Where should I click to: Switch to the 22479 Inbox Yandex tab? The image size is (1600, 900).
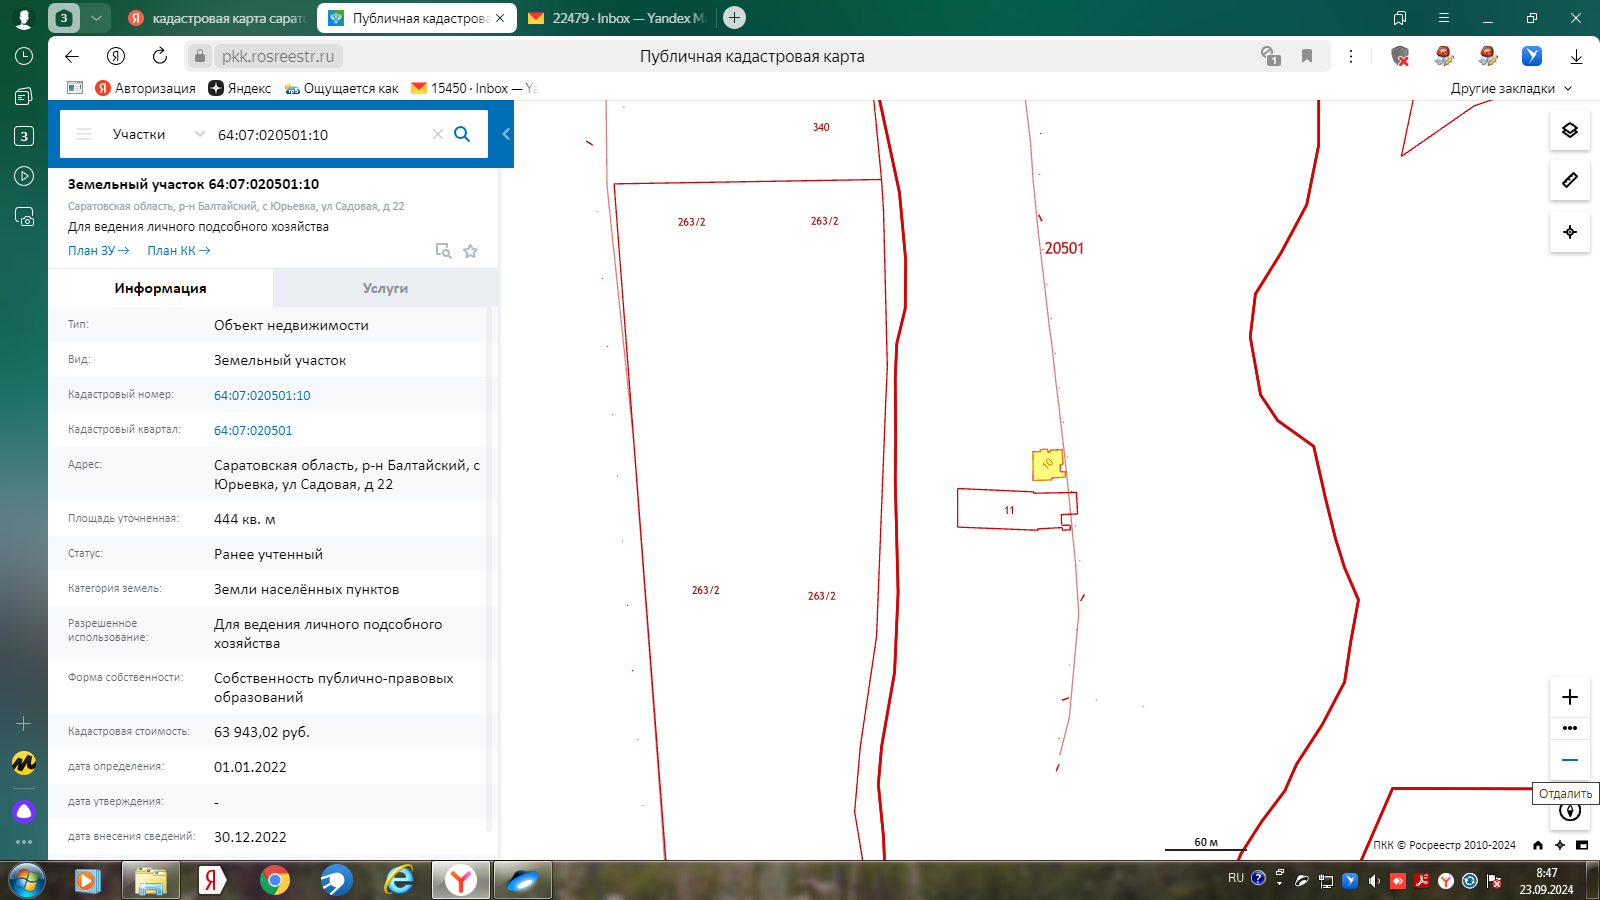pos(617,18)
